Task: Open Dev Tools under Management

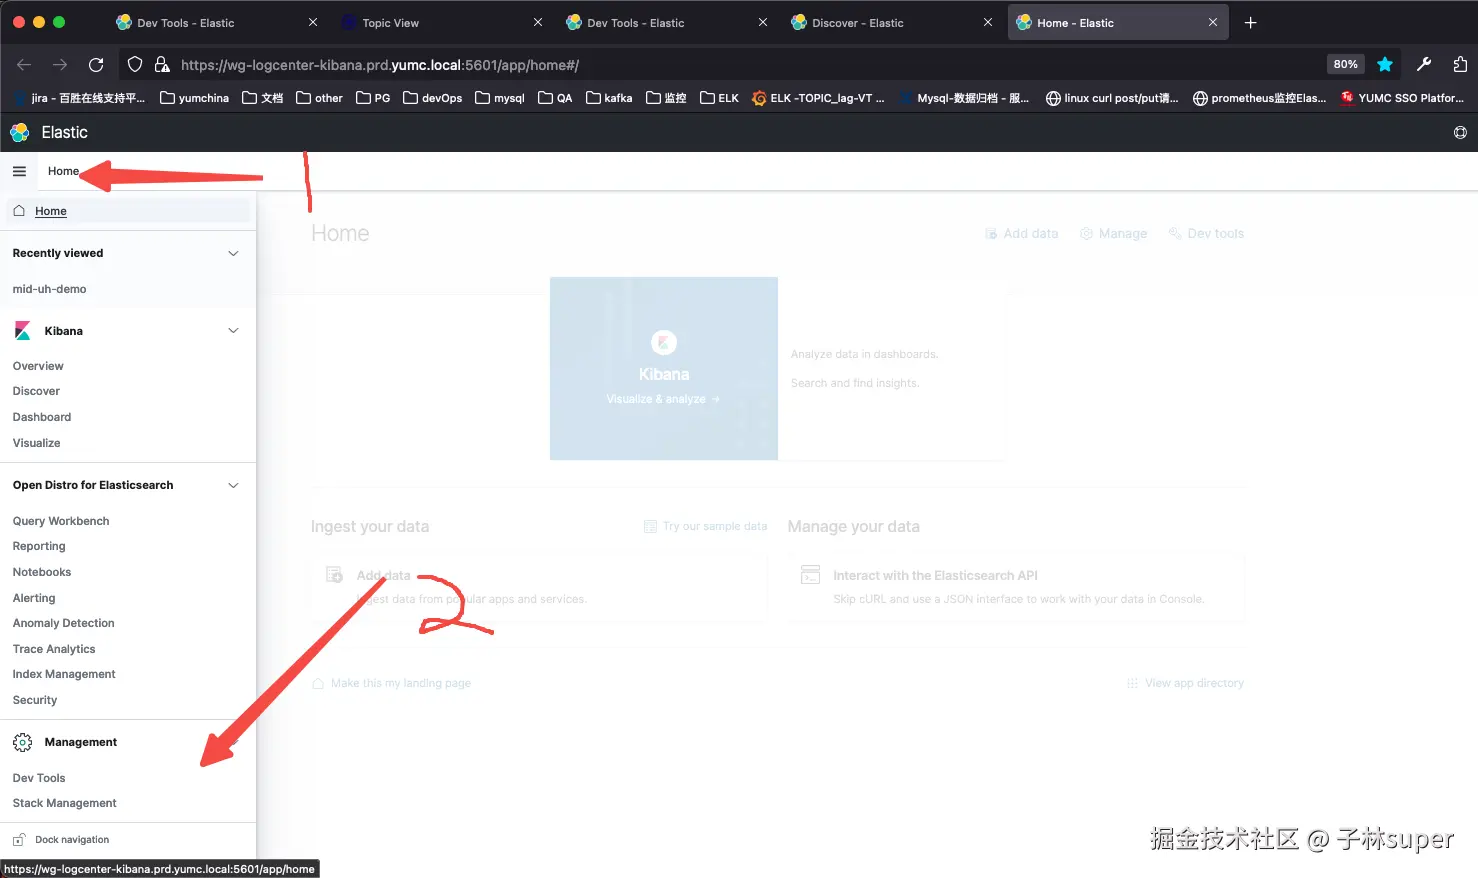Action: pyautogui.click(x=39, y=778)
